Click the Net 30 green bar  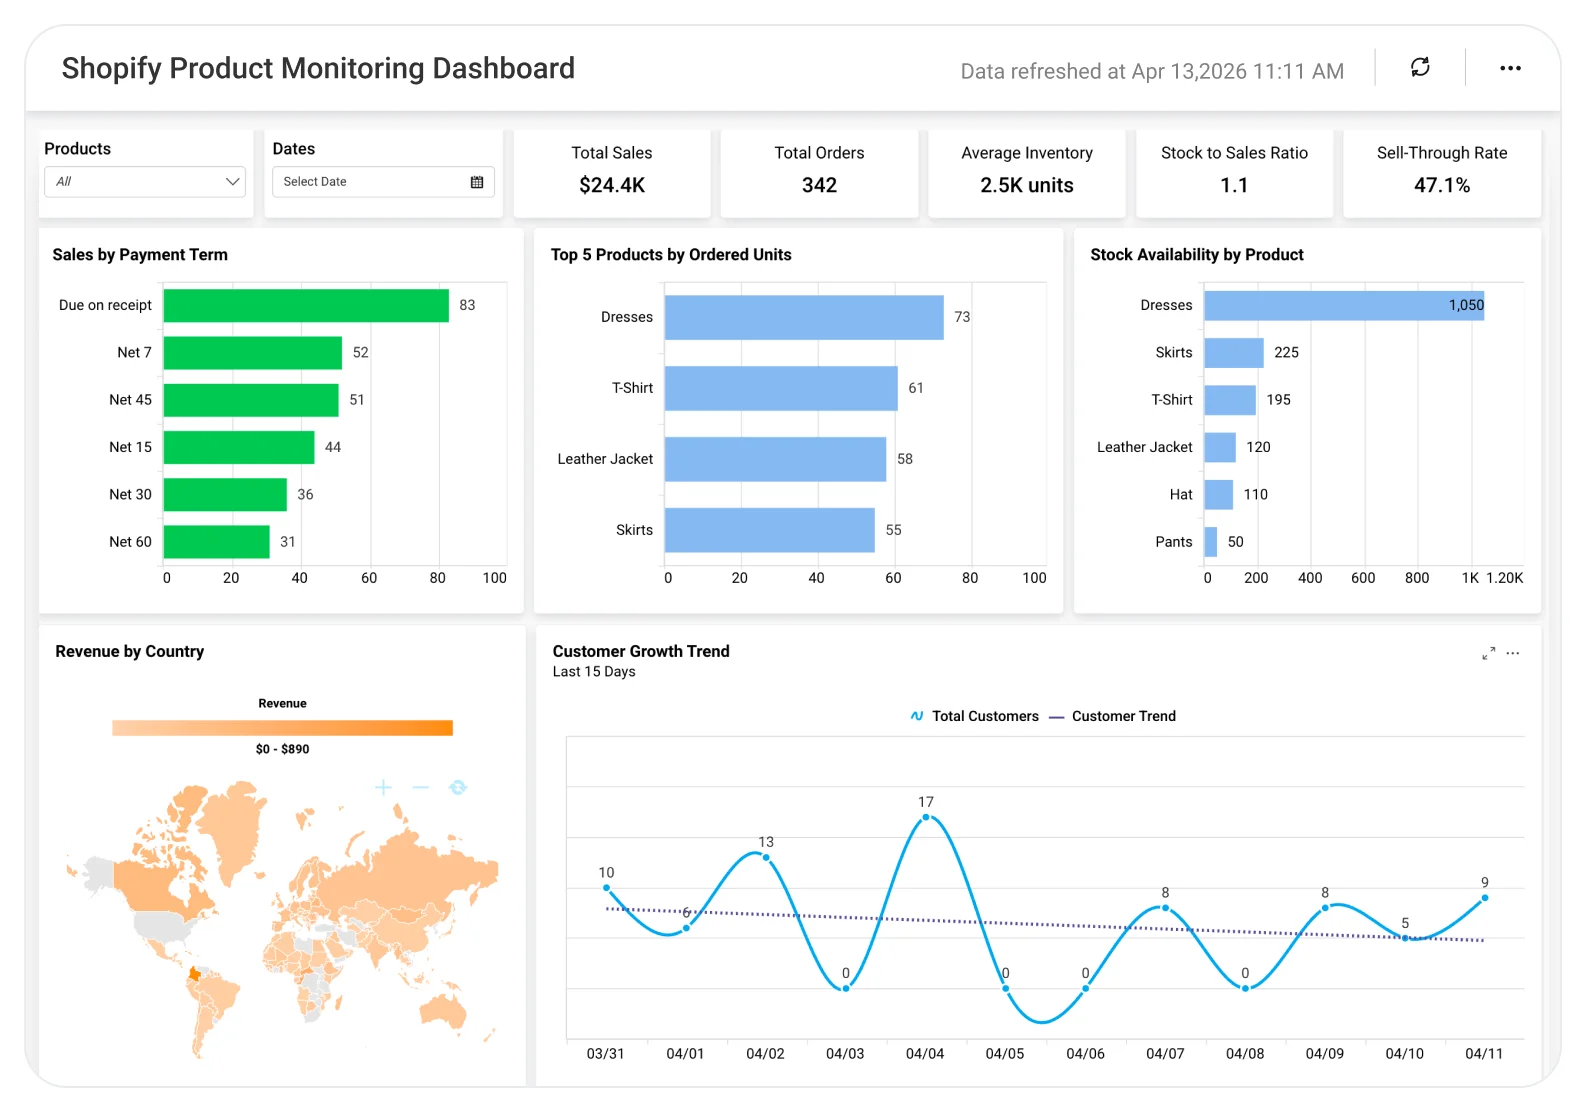coord(225,494)
